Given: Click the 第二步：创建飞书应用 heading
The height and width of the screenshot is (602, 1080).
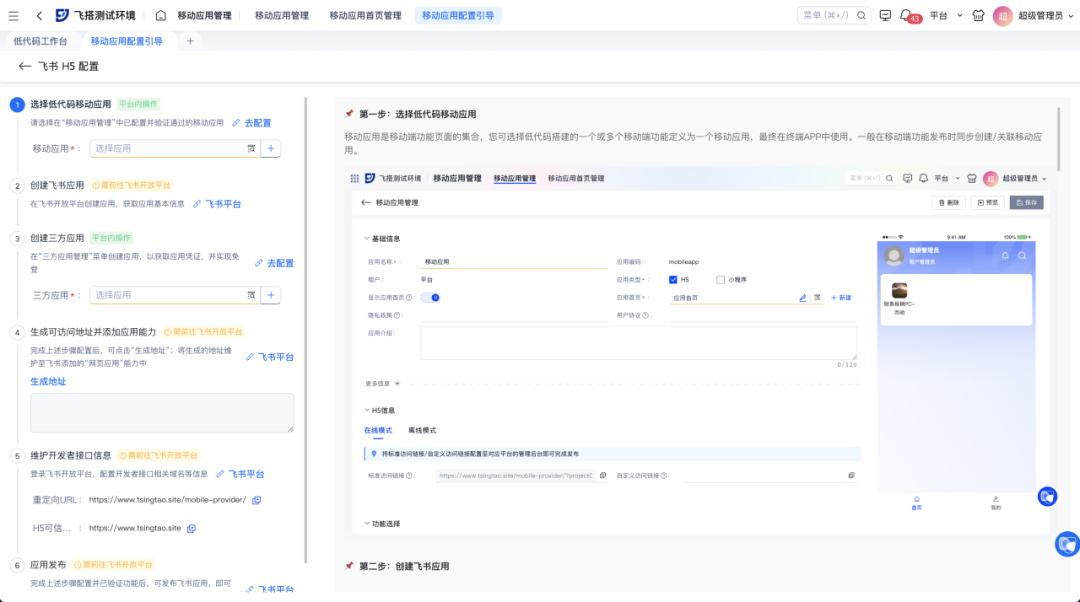Looking at the screenshot, I should pyautogui.click(x=404, y=566).
